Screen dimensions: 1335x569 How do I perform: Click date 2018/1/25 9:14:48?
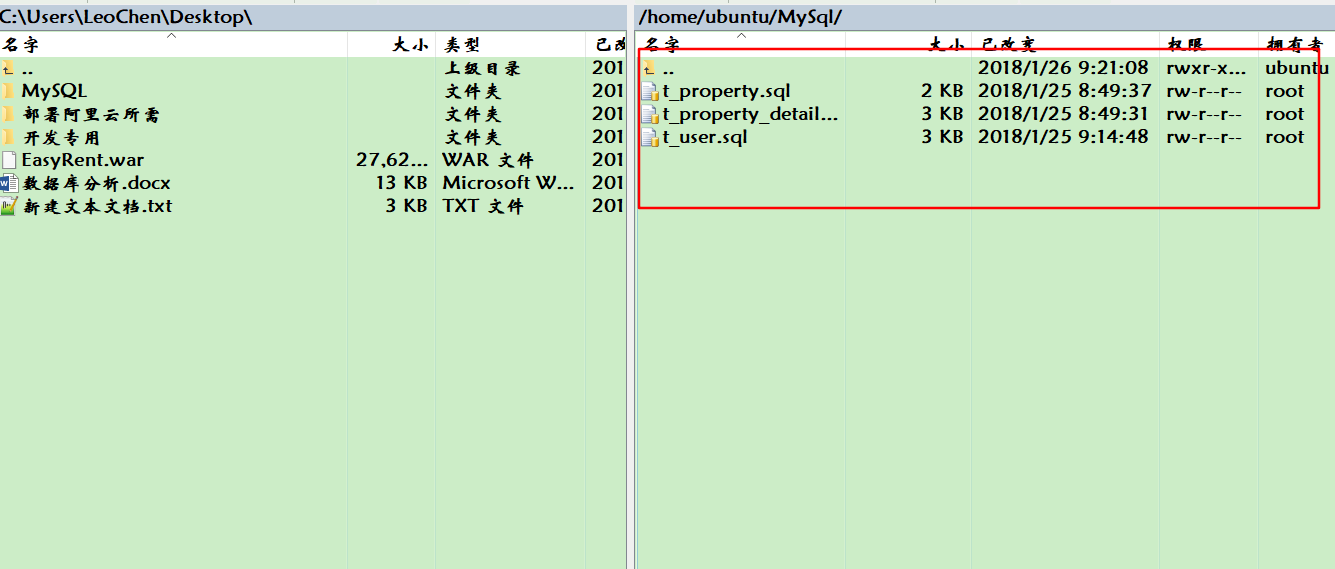click(x=1063, y=137)
